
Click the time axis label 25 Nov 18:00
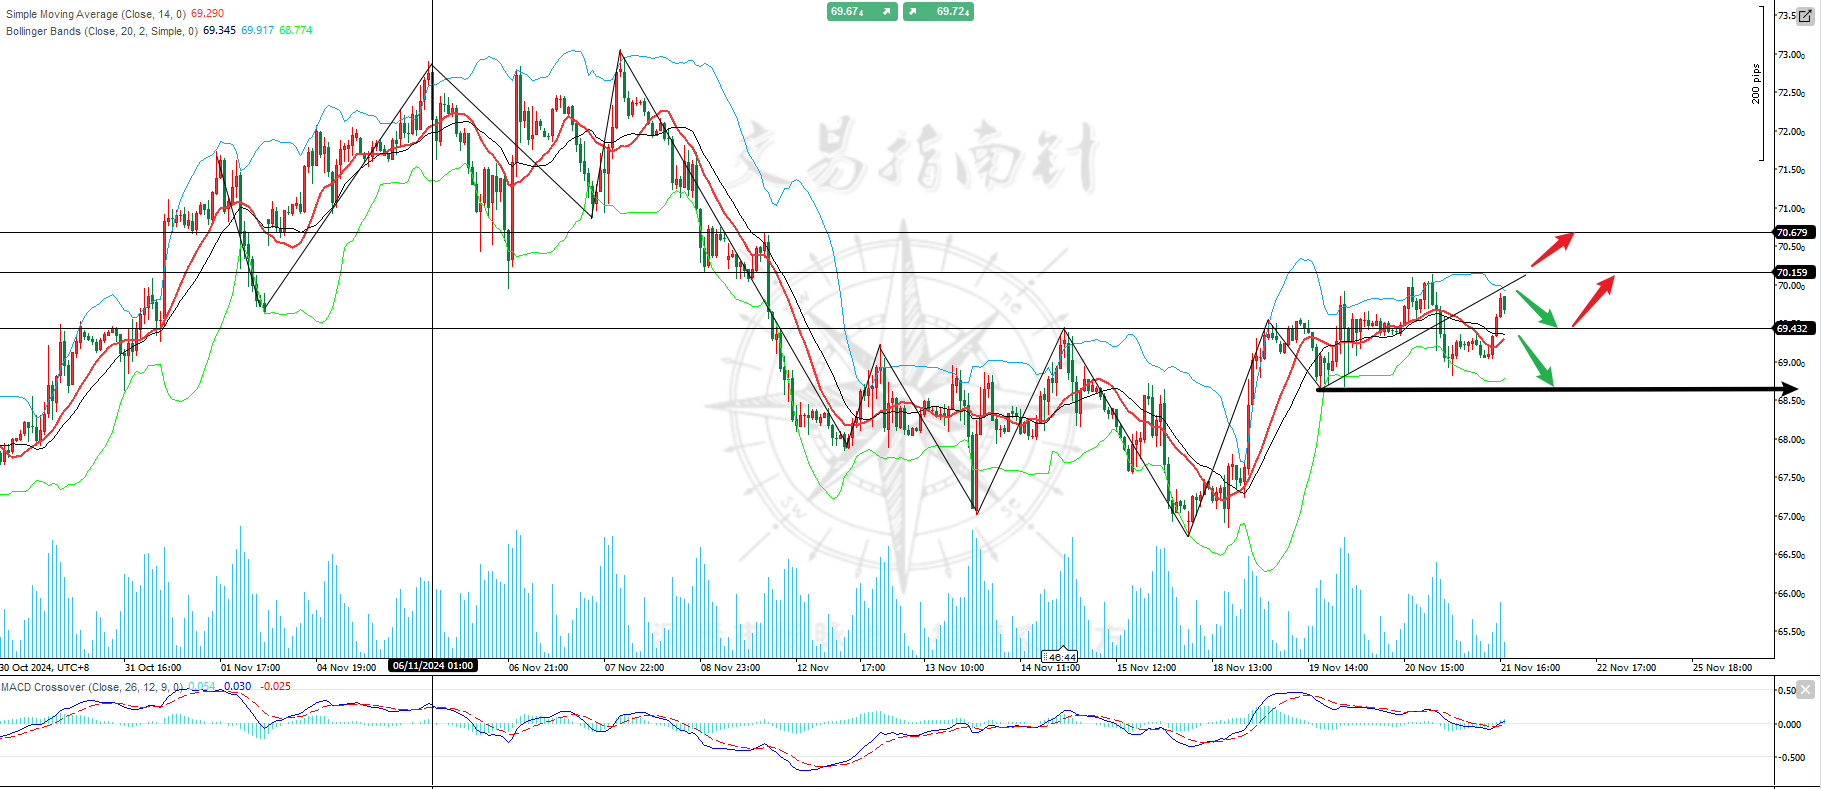point(1722,667)
